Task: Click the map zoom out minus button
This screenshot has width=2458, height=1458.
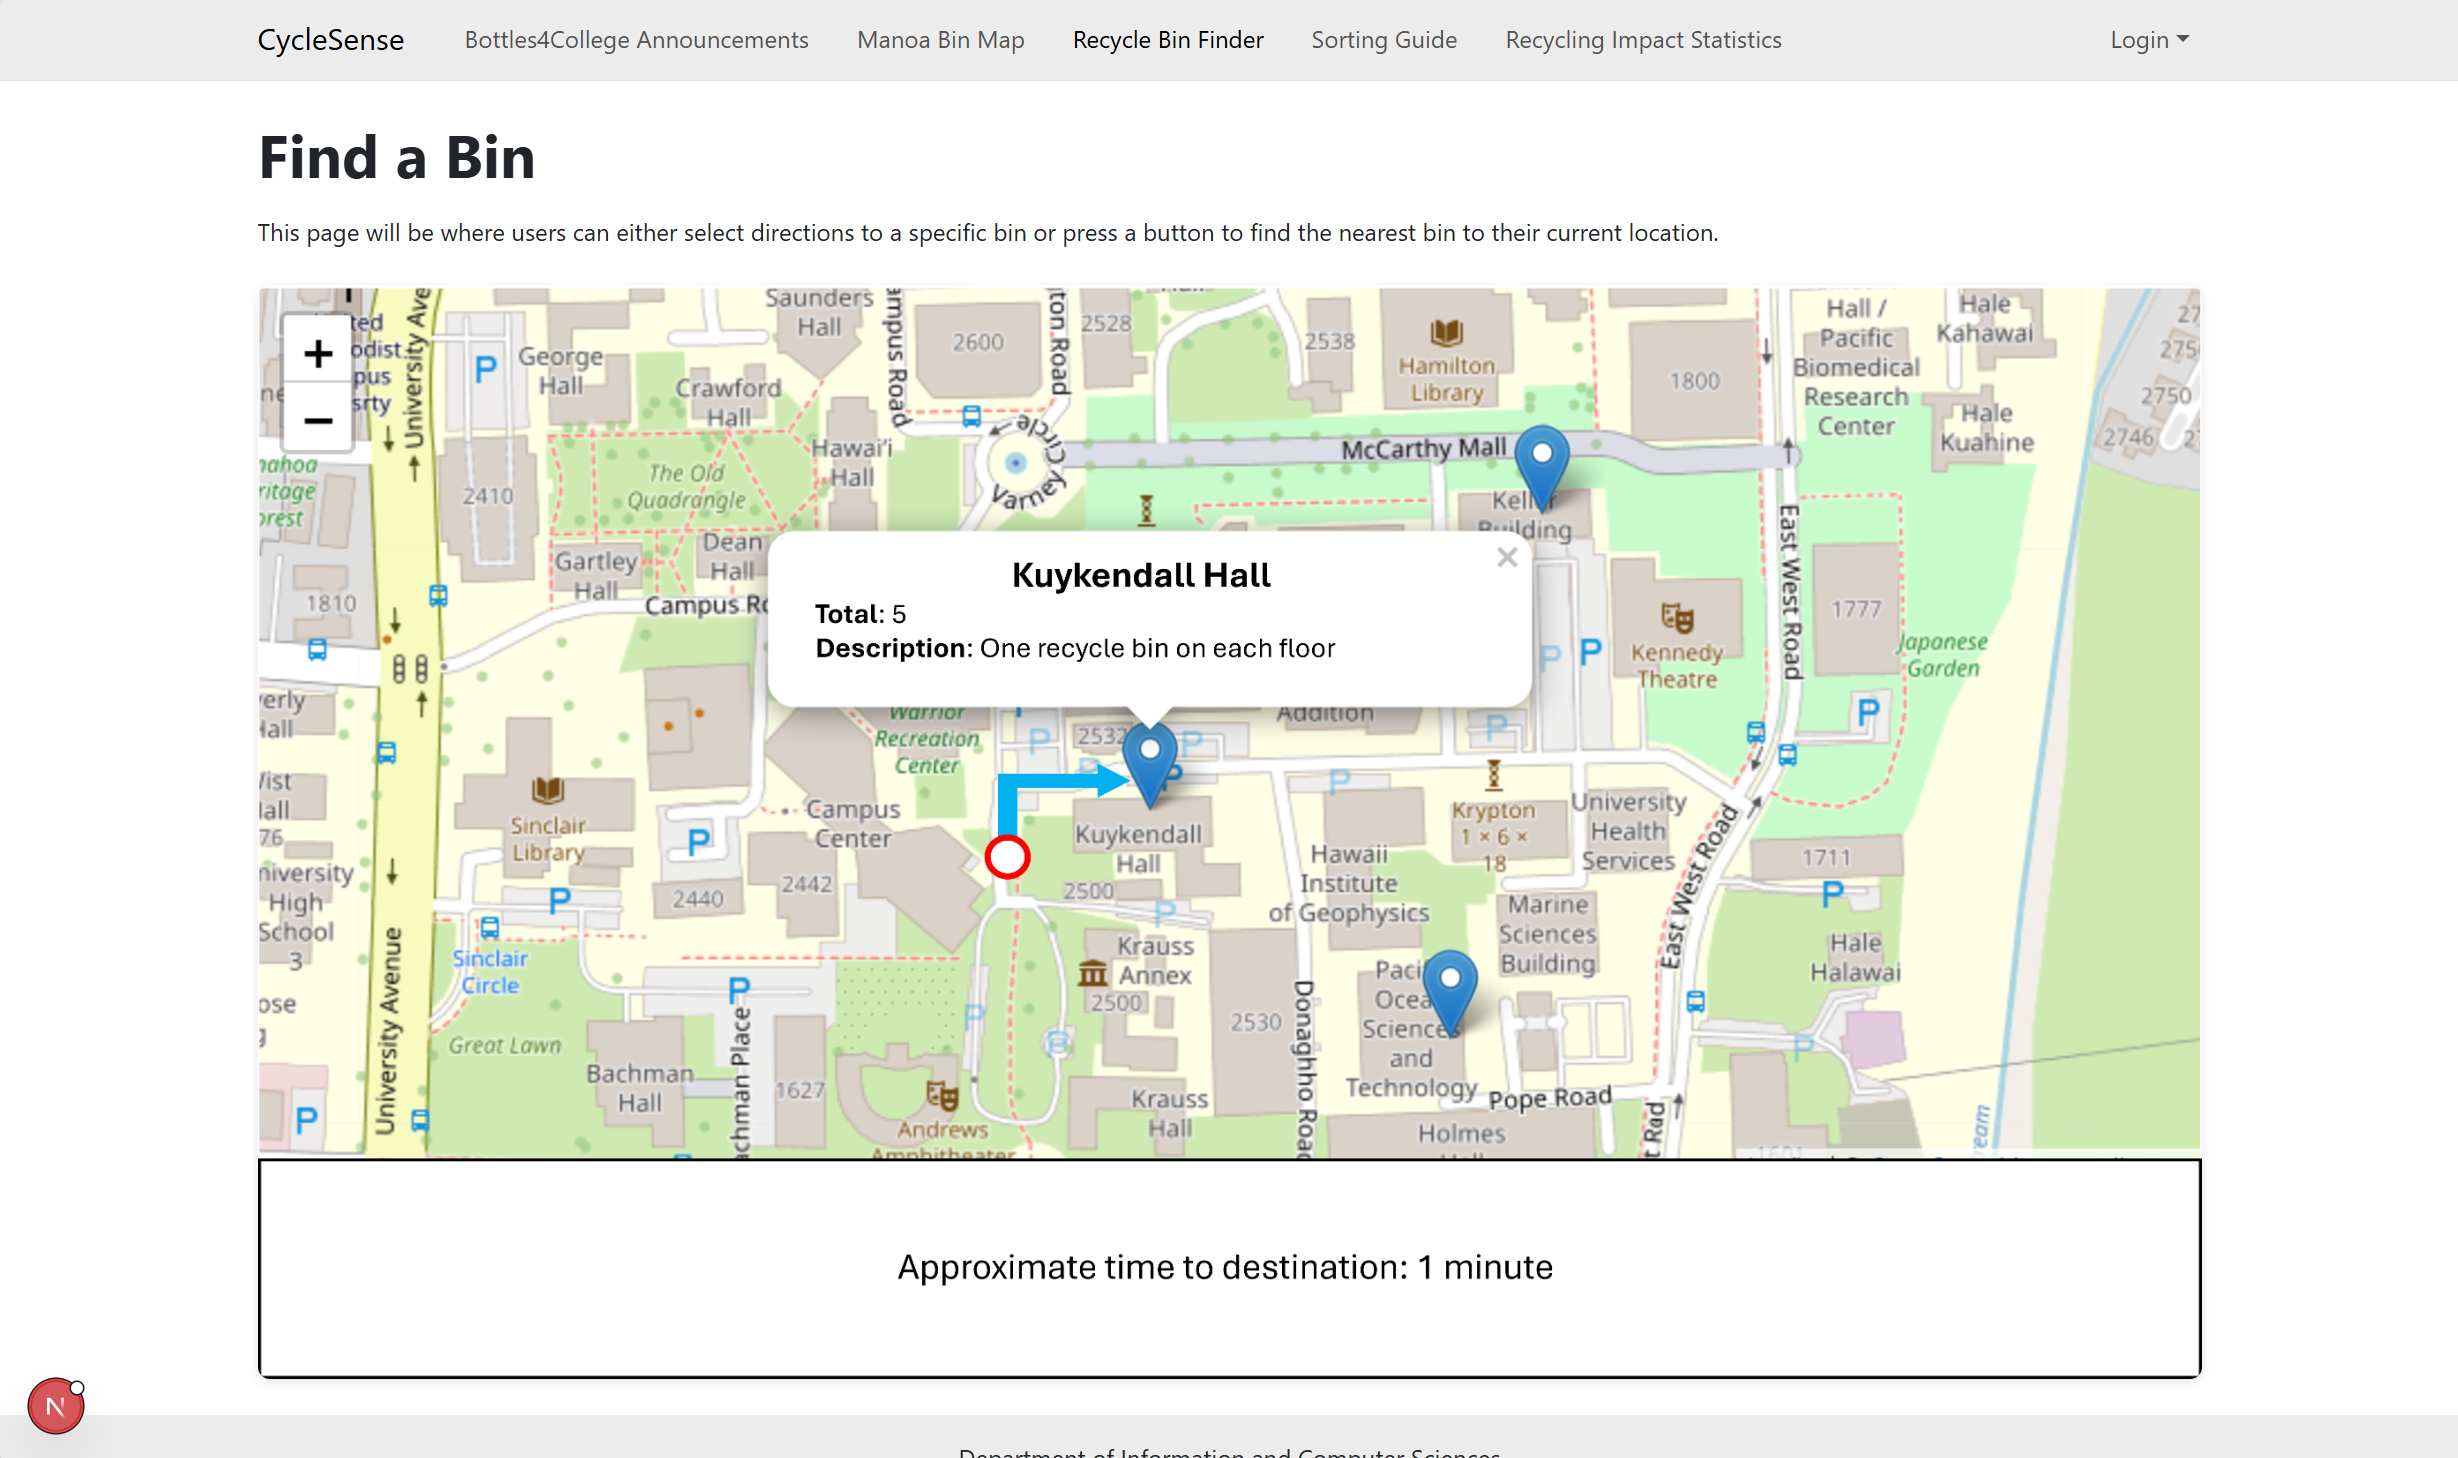Action: click(318, 421)
